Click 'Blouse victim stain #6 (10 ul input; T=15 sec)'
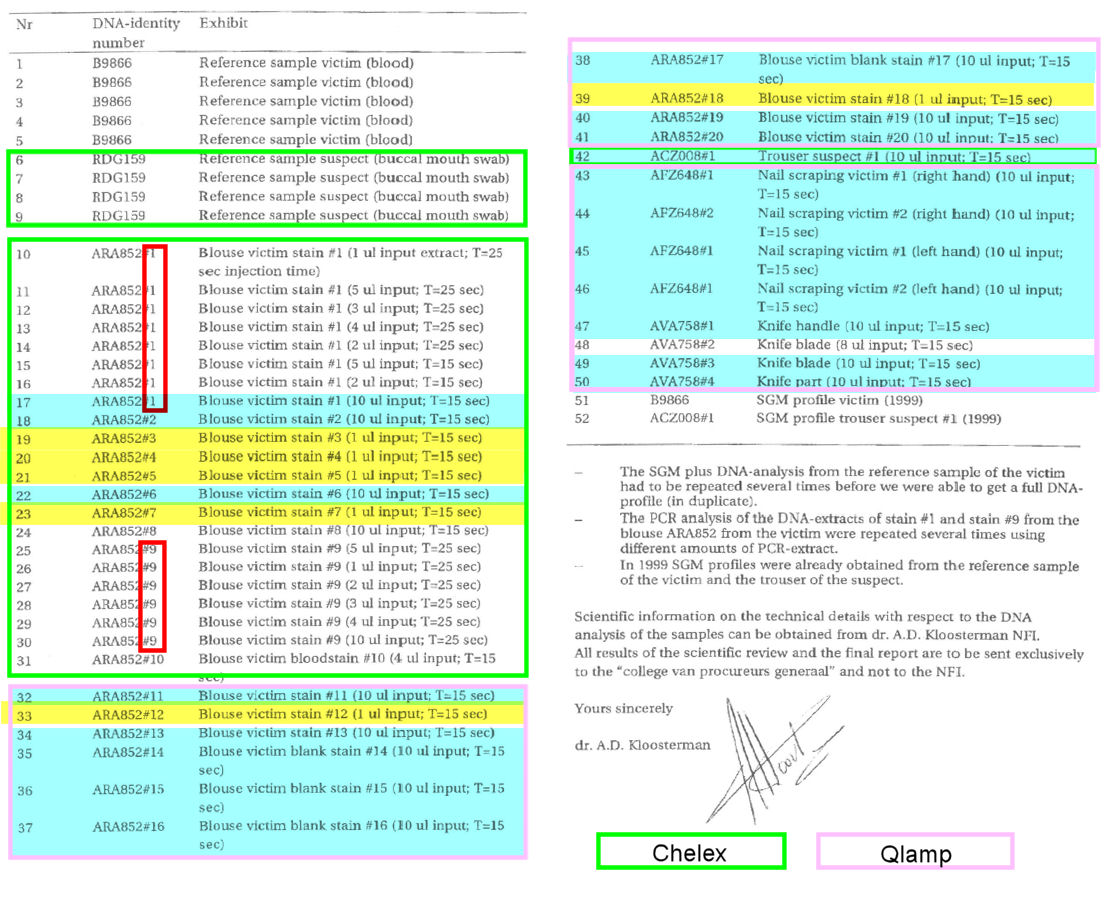1110x900 pixels. point(344,494)
